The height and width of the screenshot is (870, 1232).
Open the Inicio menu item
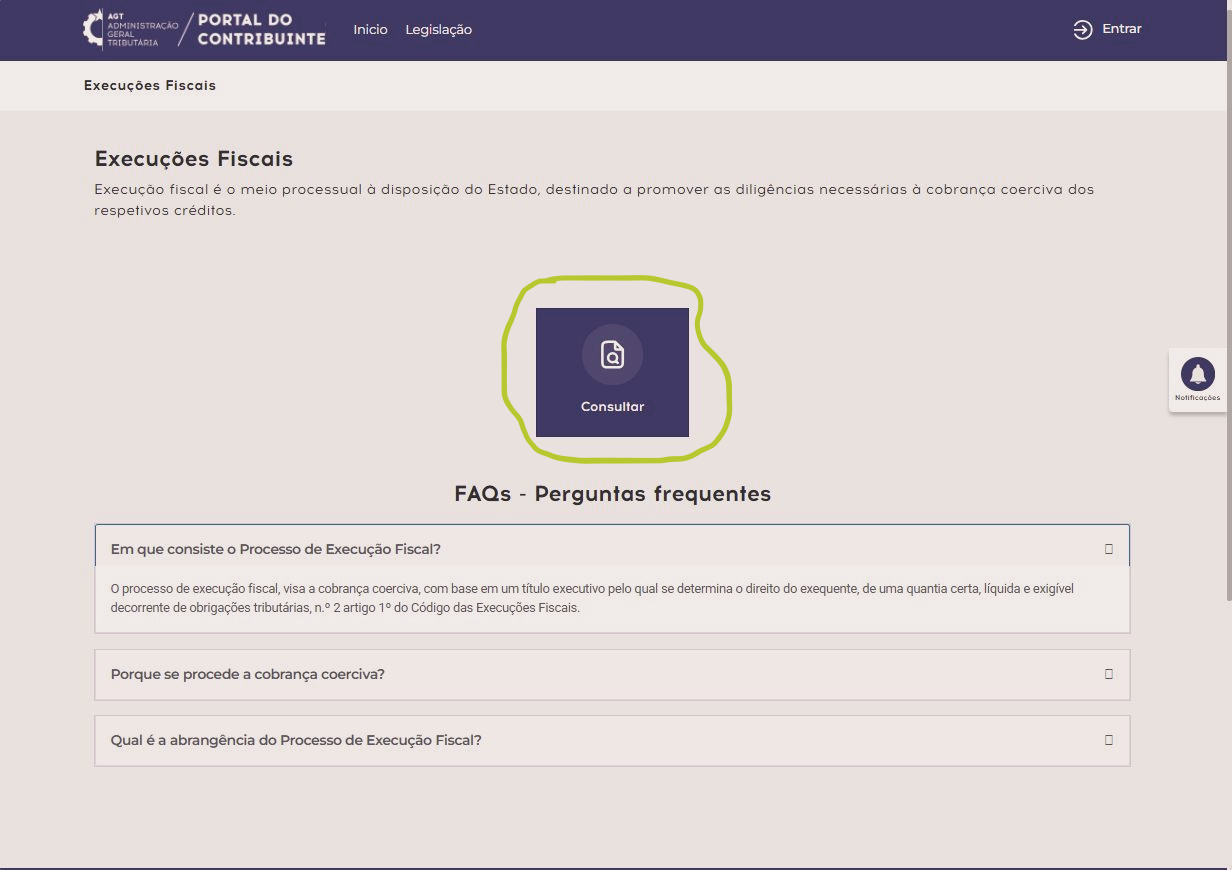coord(370,30)
